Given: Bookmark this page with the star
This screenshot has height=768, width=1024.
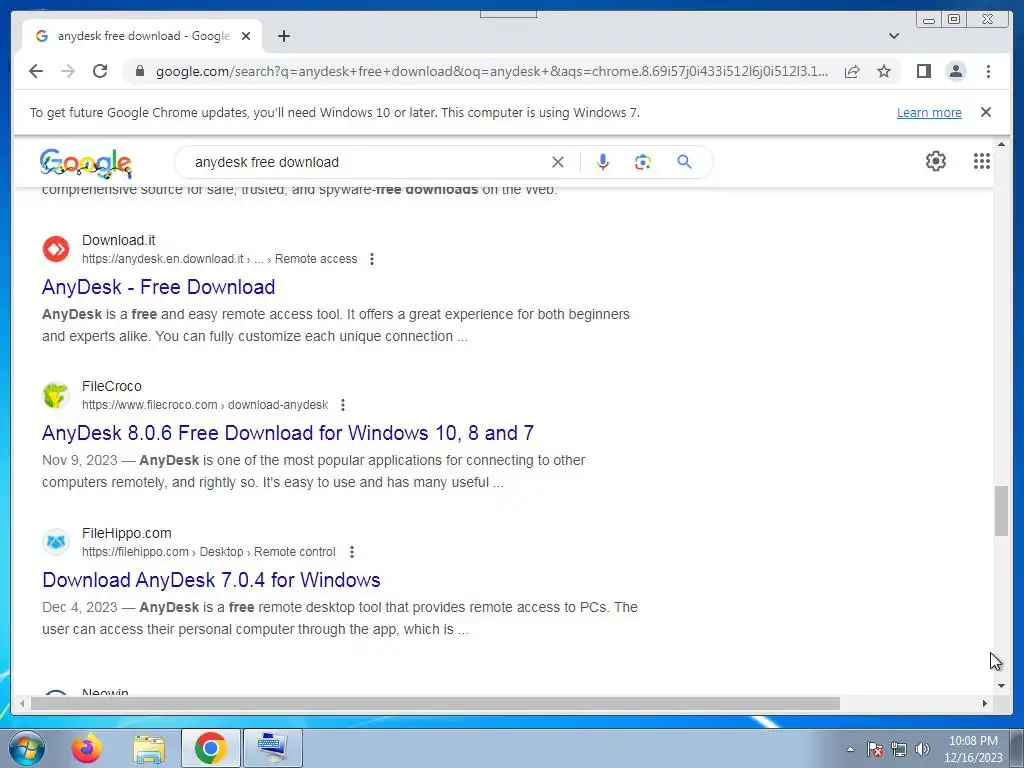Looking at the screenshot, I should pos(884,71).
